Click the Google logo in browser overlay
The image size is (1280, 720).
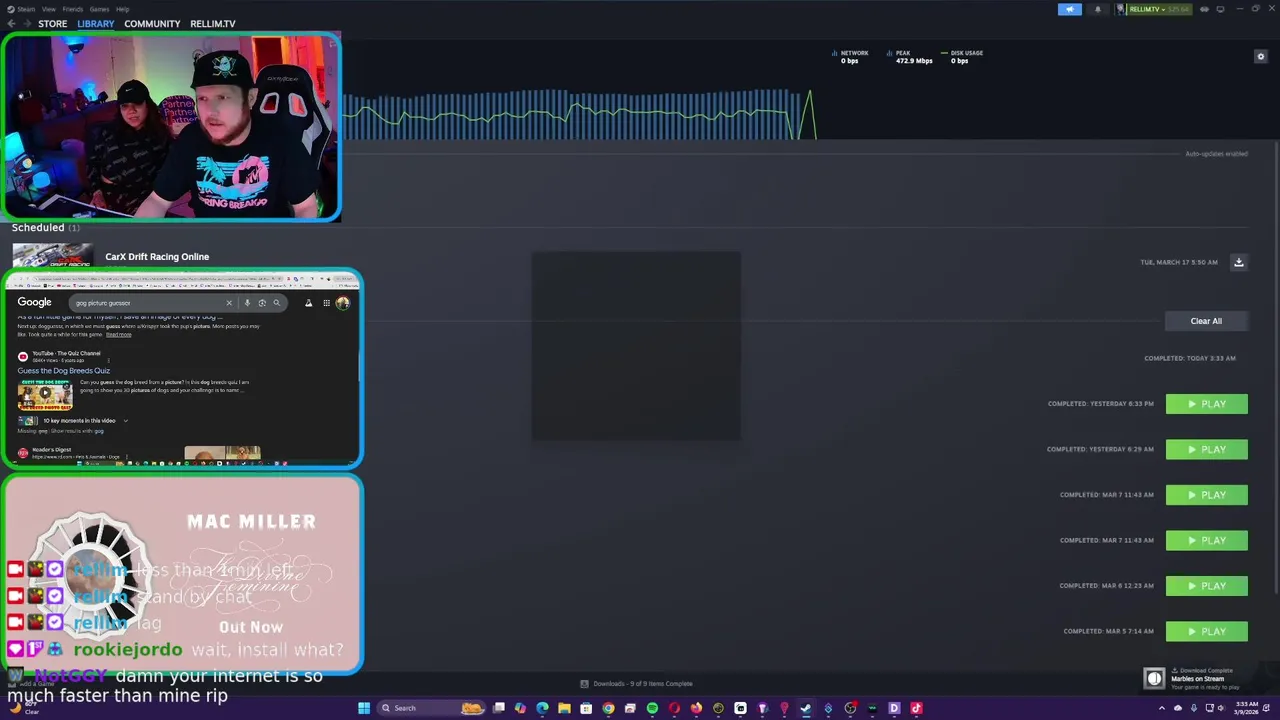click(x=34, y=302)
